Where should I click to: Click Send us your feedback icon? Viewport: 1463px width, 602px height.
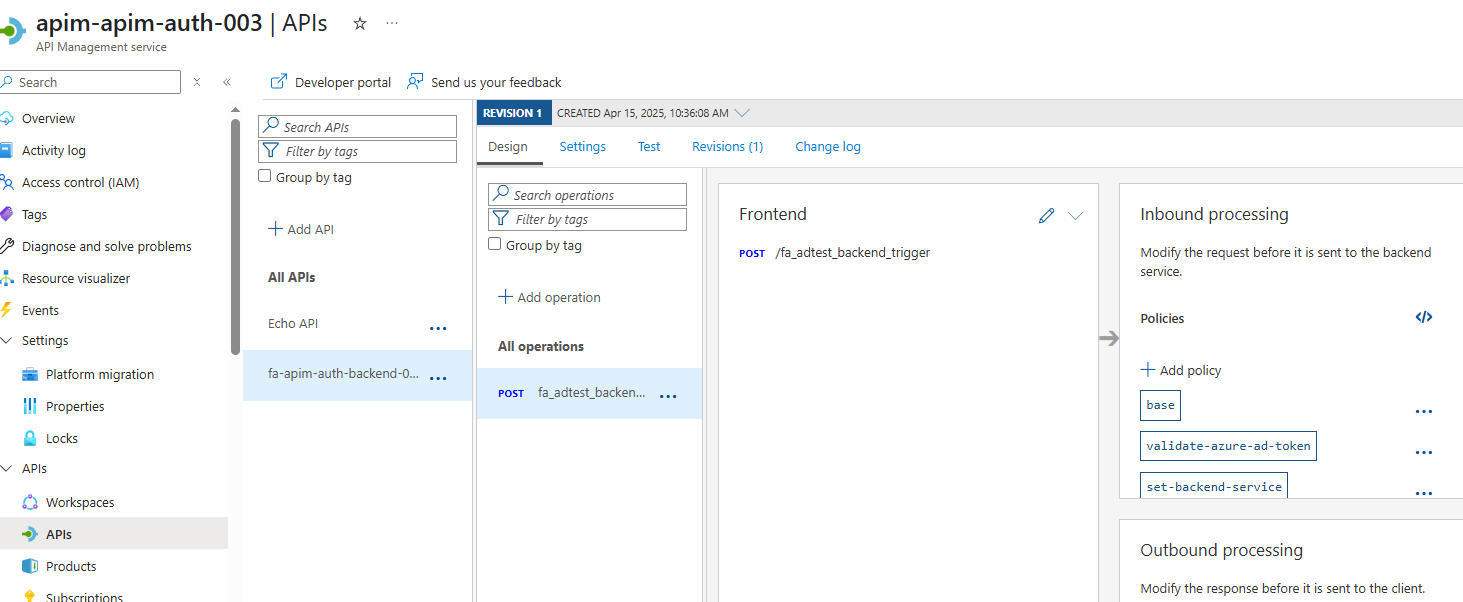click(415, 82)
